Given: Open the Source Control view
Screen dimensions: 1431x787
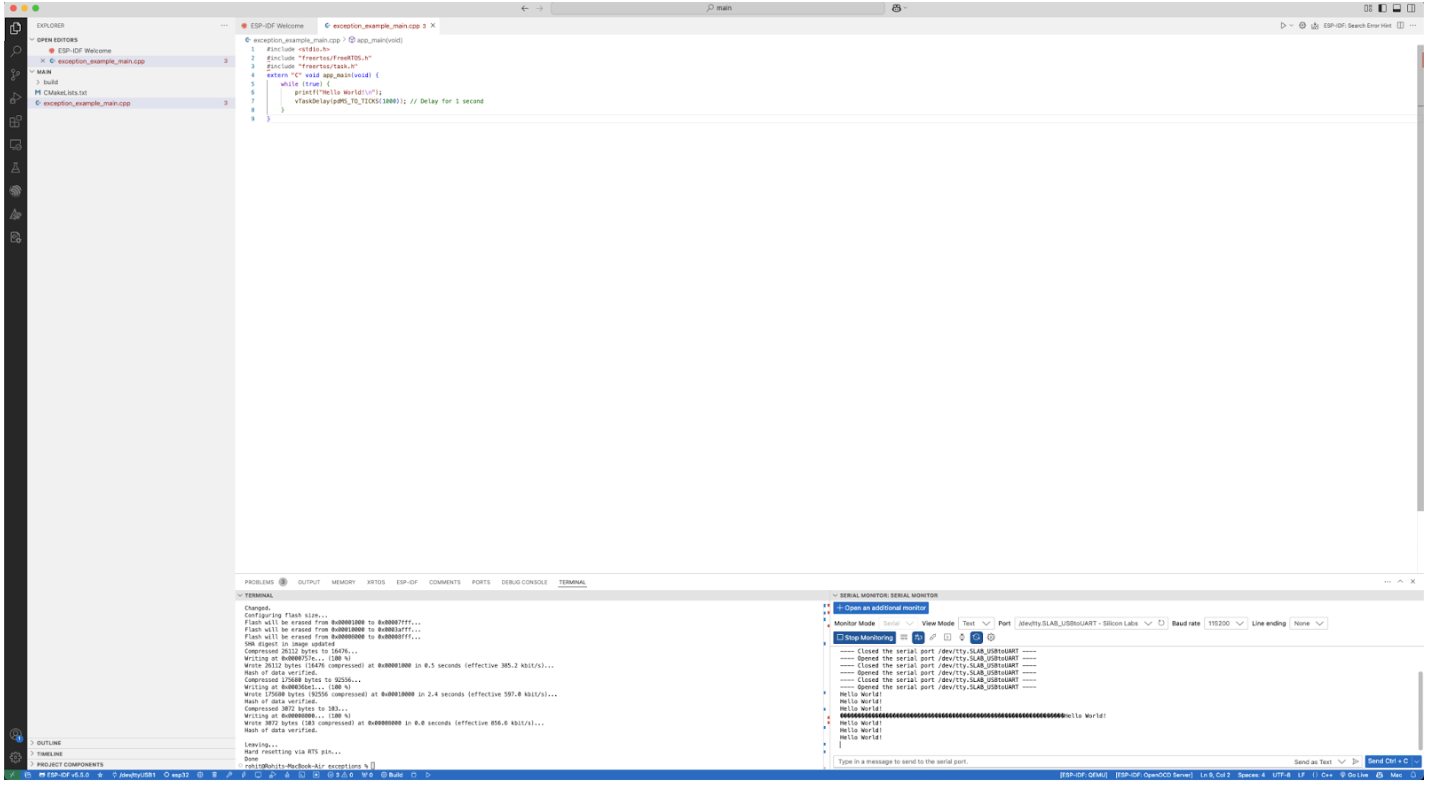Looking at the screenshot, I should 15,75.
